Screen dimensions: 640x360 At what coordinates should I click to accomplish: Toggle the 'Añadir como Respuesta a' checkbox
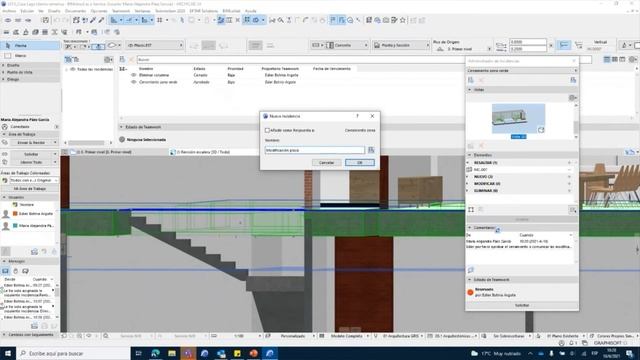click(x=267, y=130)
